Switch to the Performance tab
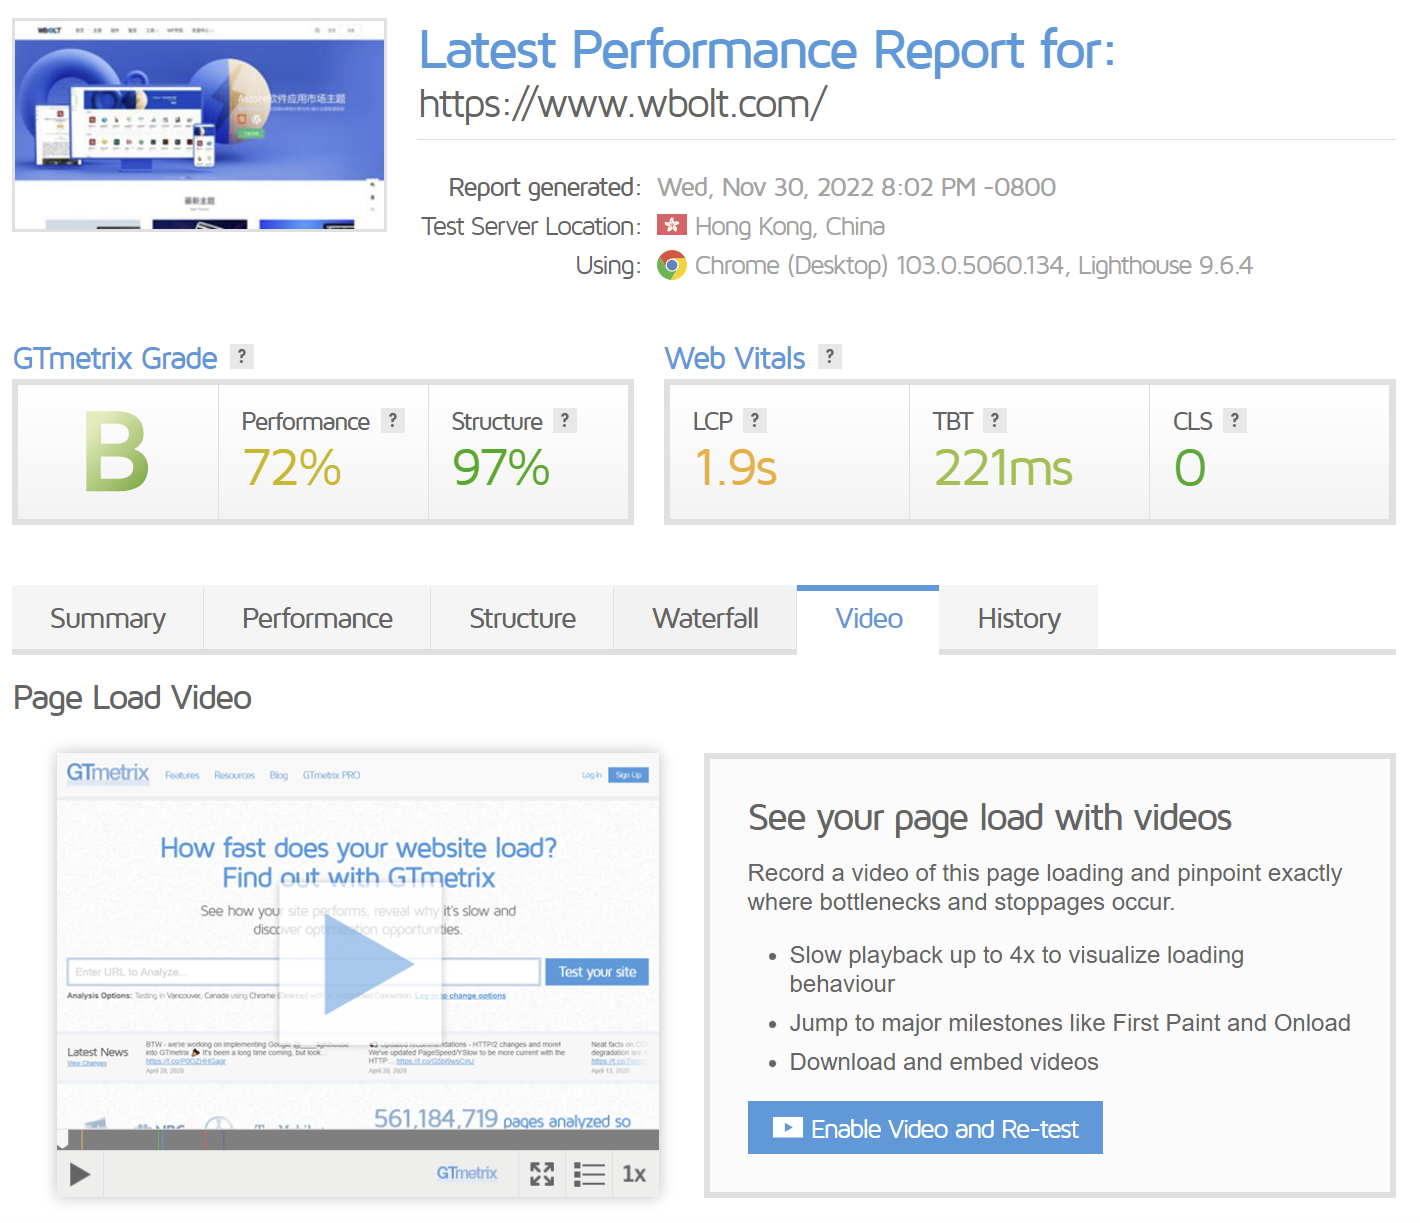 pos(317,618)
